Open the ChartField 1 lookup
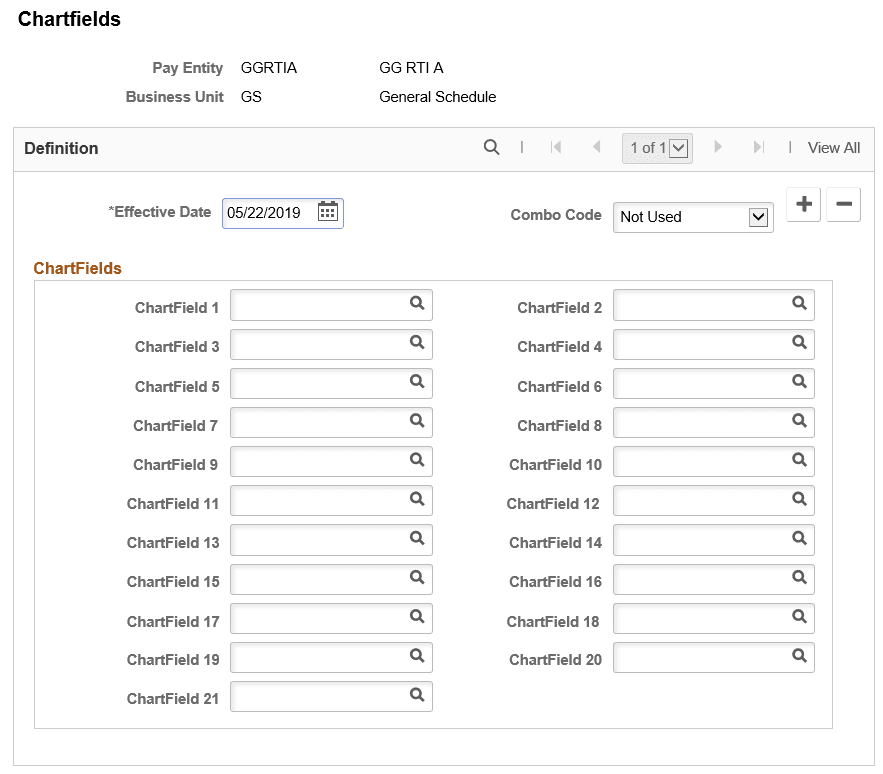Viewport: 883px width, 774px height. [x=417, y=304]
